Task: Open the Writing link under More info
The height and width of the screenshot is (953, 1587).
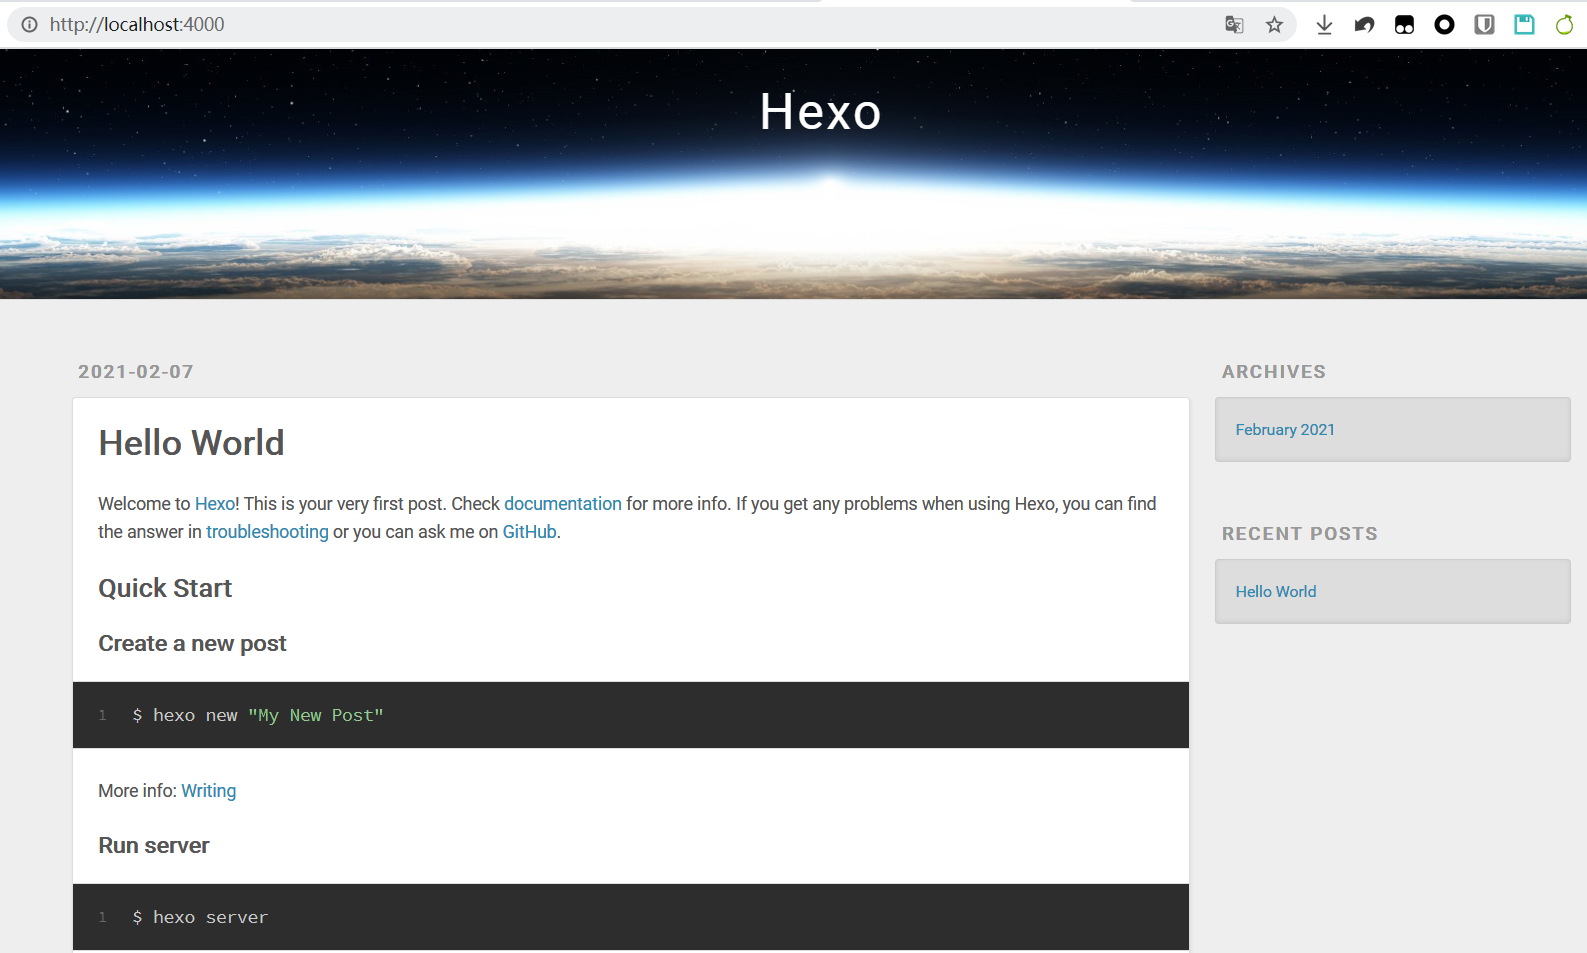Action: pos(209,791)
